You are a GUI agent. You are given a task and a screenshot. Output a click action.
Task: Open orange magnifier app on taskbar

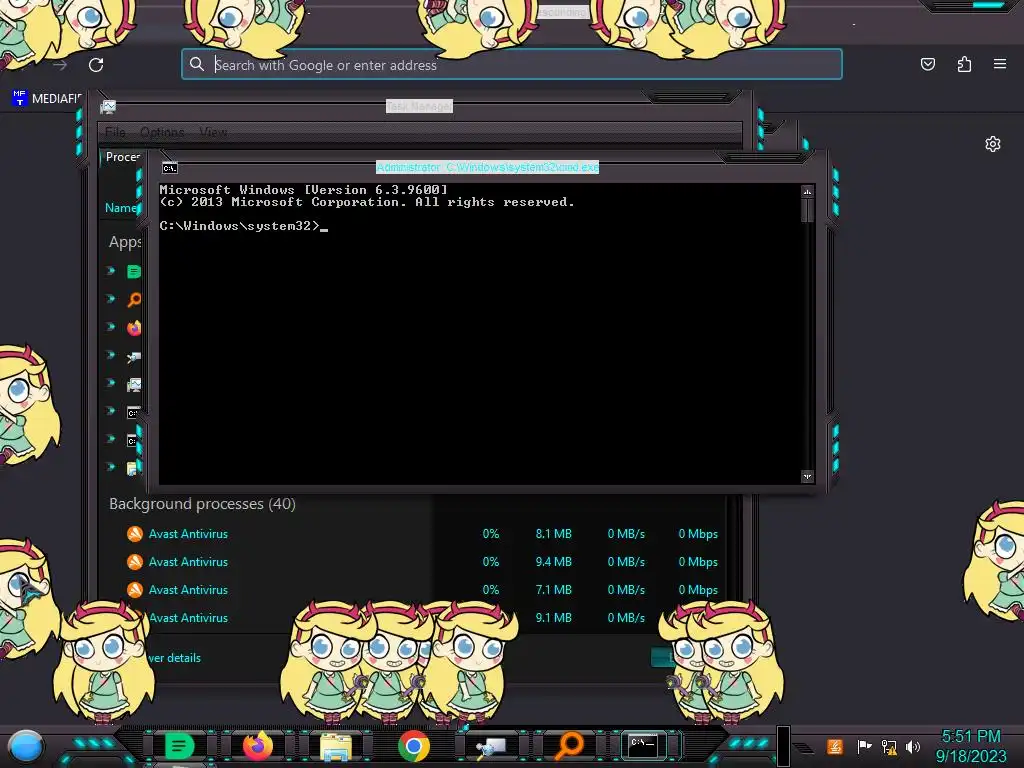[x=569, y=746]
